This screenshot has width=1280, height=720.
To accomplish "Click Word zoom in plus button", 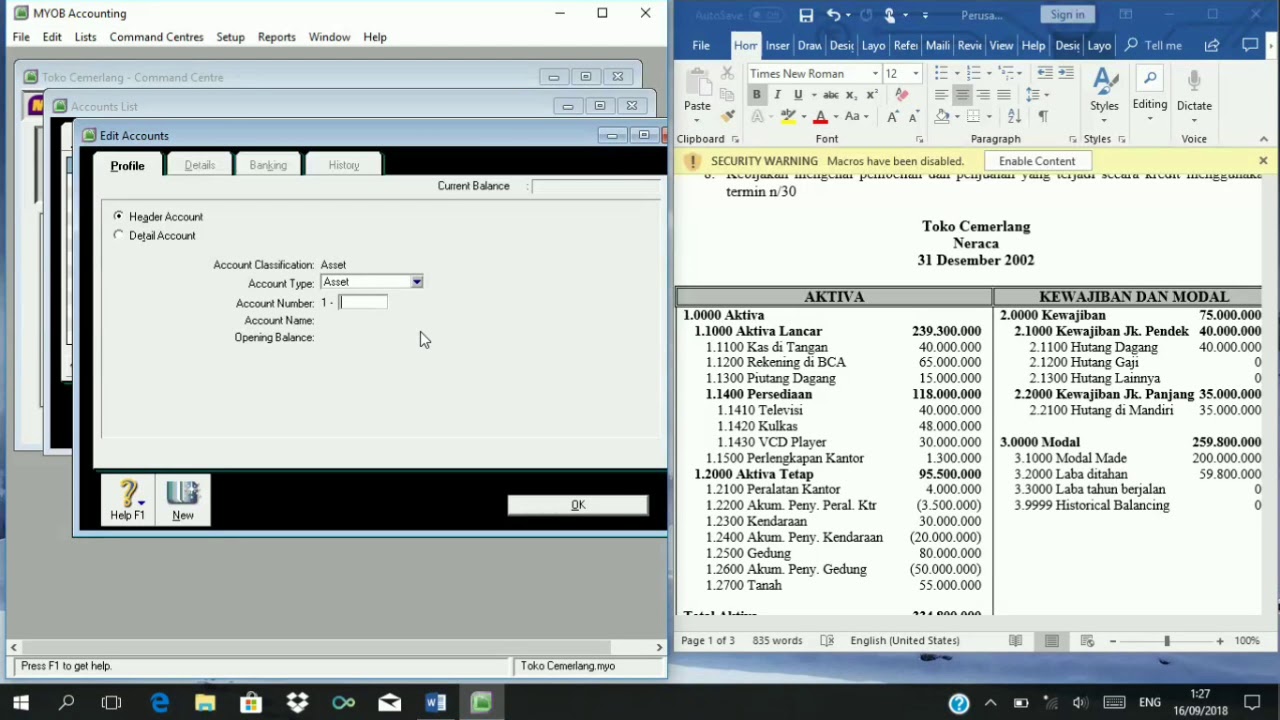I will (x=1219, y=641).
